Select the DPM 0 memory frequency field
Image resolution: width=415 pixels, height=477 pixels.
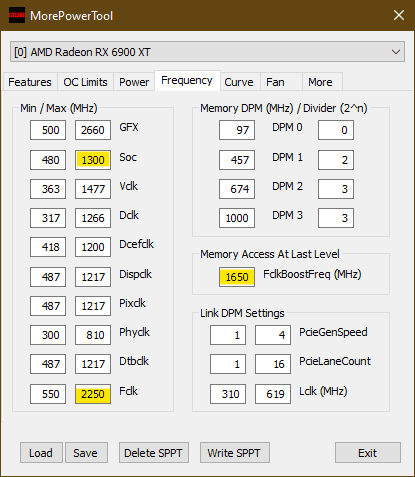coord(237,130)
